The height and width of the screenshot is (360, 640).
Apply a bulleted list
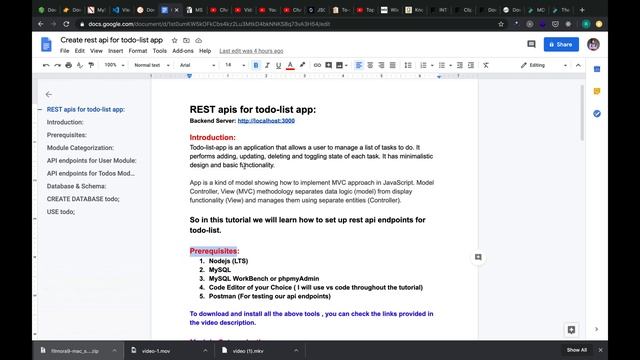[x=442, y=65]
